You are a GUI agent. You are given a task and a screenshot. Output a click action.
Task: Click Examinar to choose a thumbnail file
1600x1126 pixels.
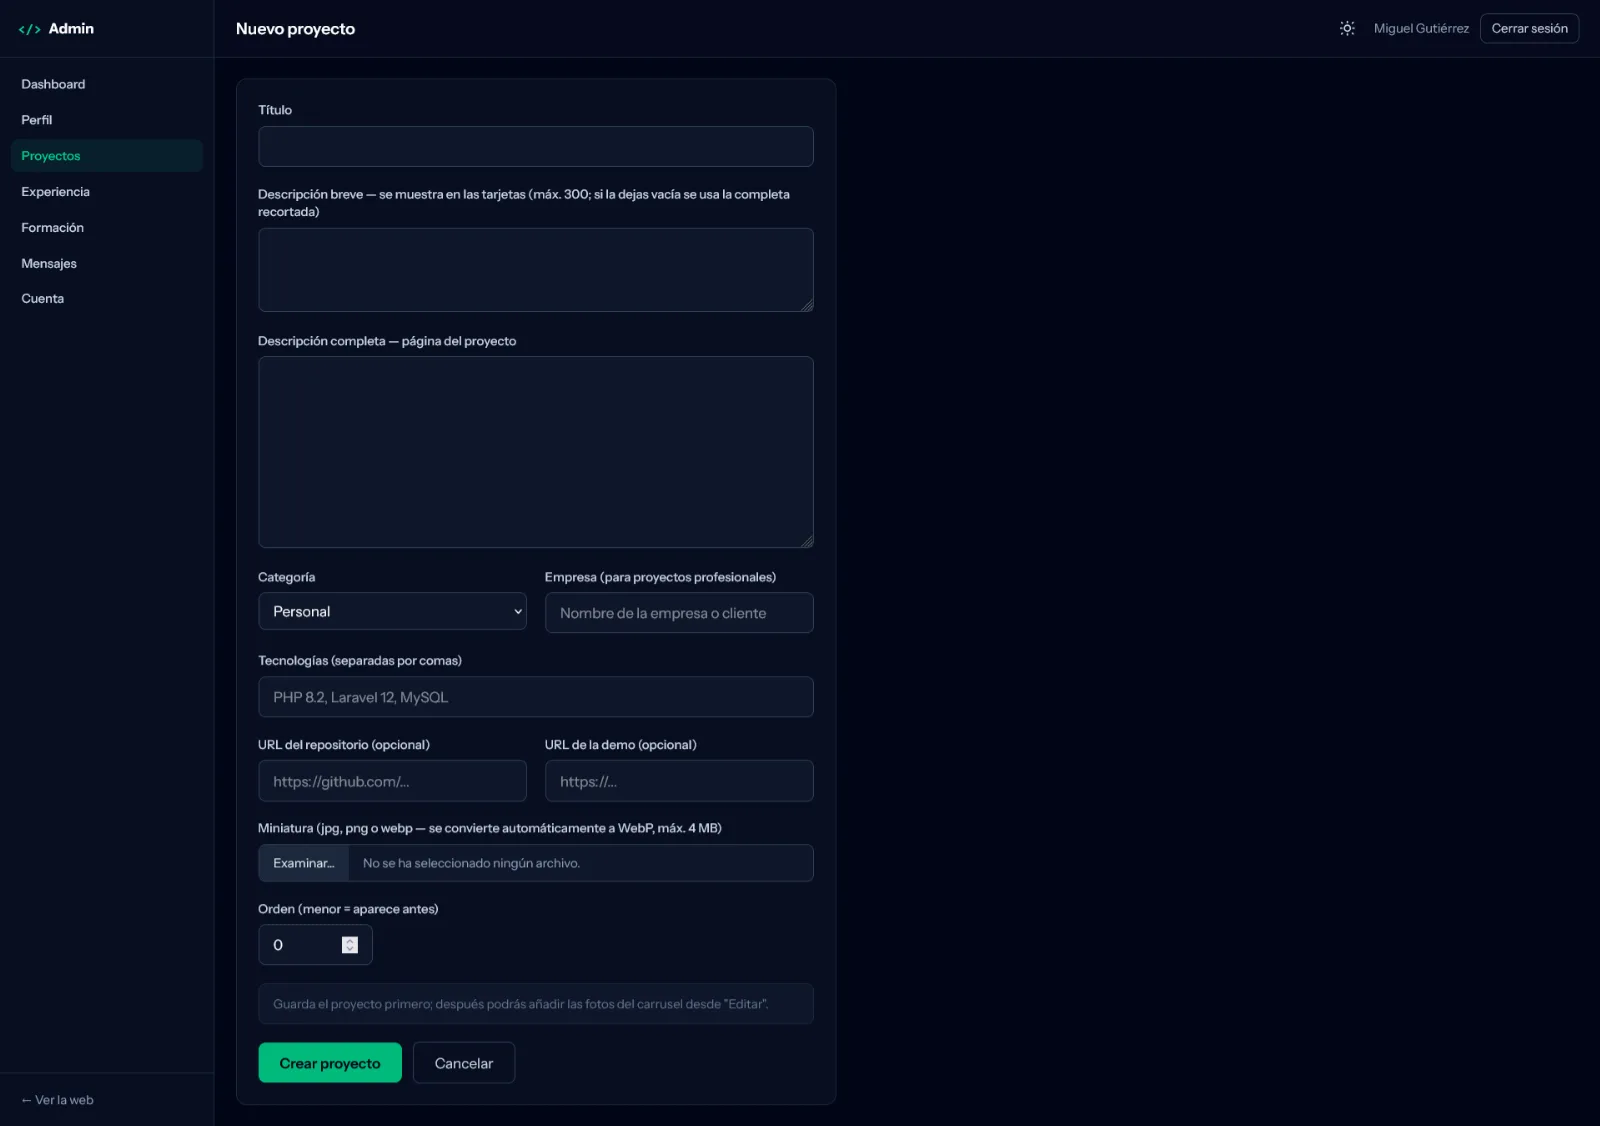[x=304, y=863]
